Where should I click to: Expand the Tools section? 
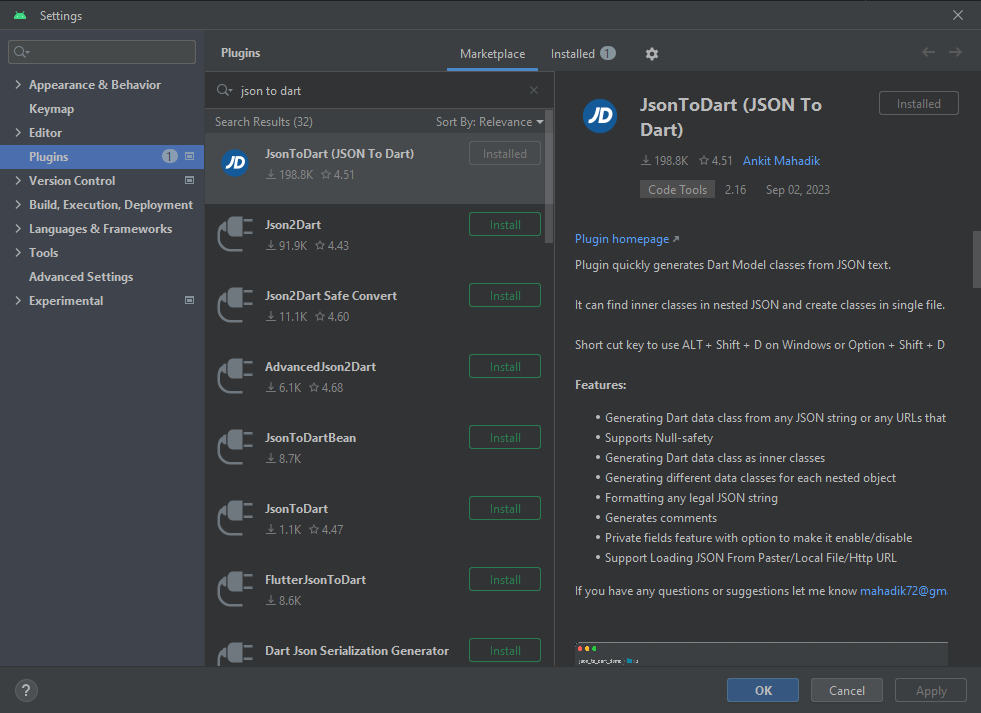point(18,253)
